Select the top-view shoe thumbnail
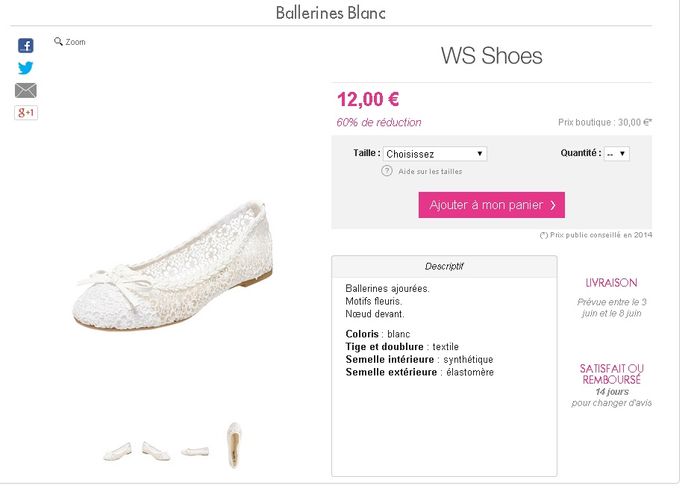Viewport: 700px width, 488px height. [x=234, y=444]
